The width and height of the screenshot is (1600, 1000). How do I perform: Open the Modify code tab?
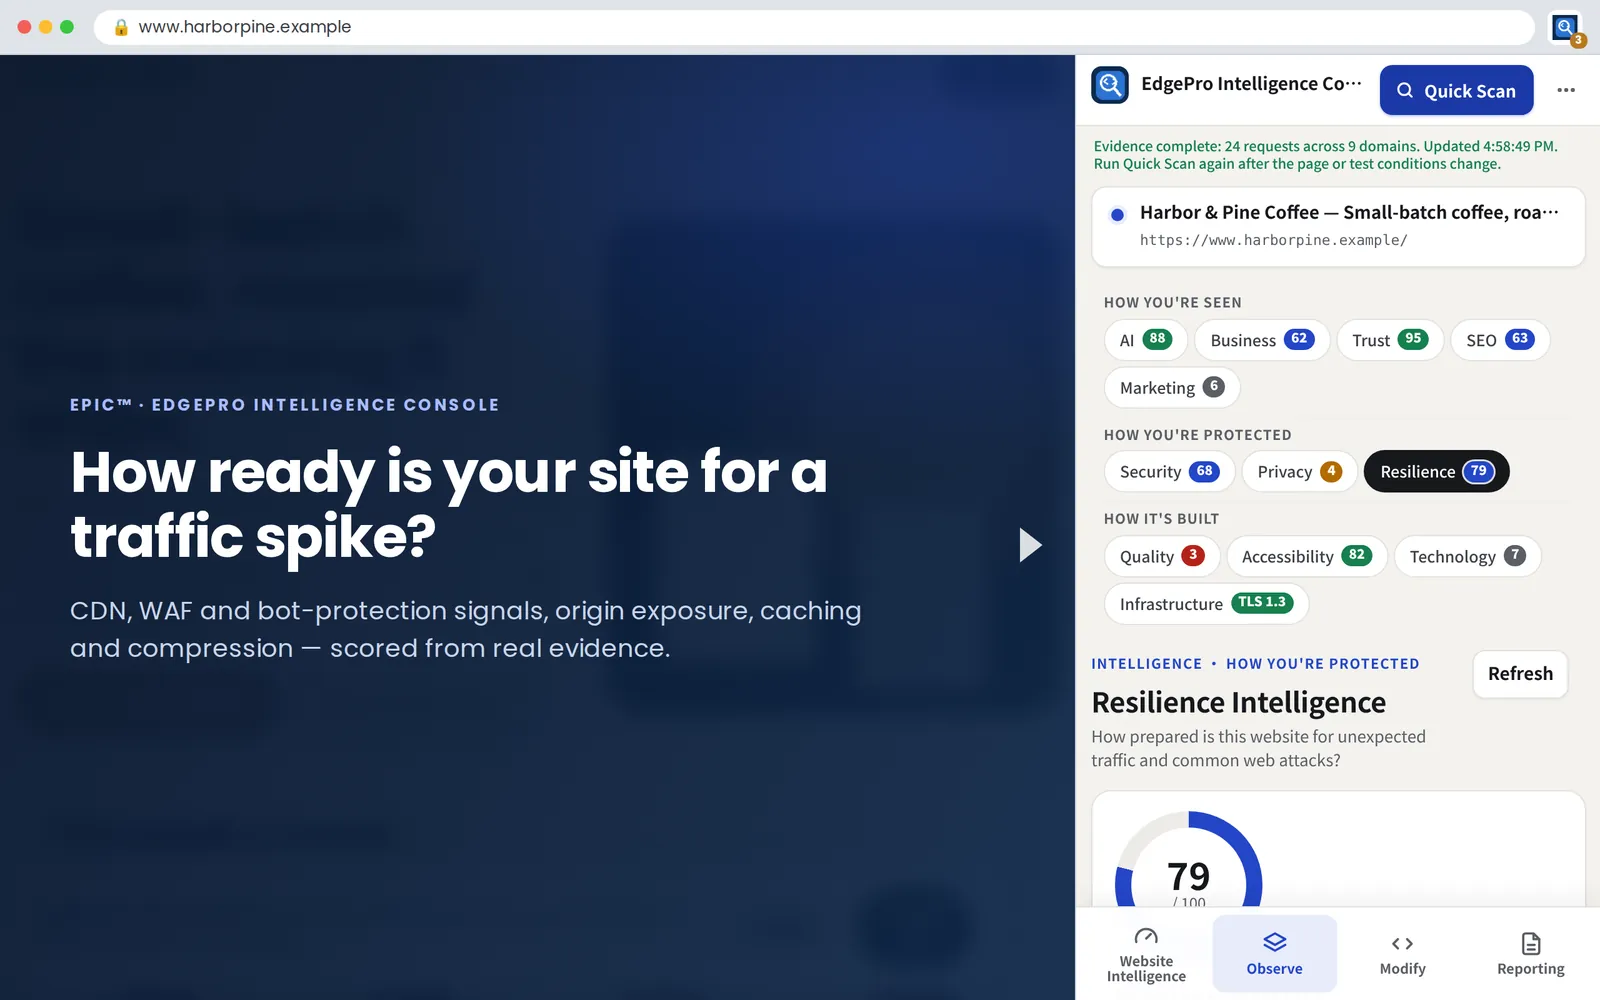tap(1402, 954)
